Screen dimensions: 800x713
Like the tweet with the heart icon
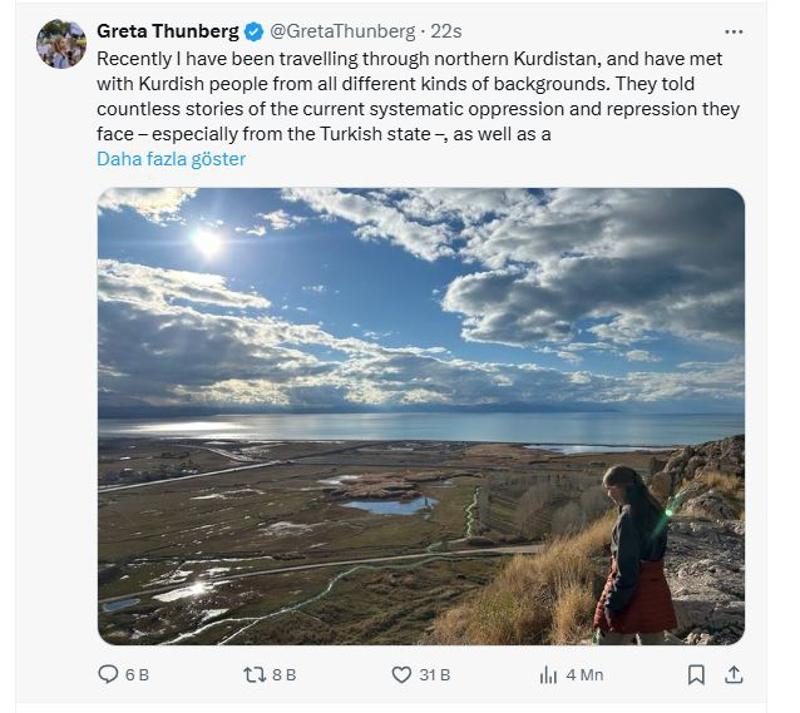tap(401, 675)
